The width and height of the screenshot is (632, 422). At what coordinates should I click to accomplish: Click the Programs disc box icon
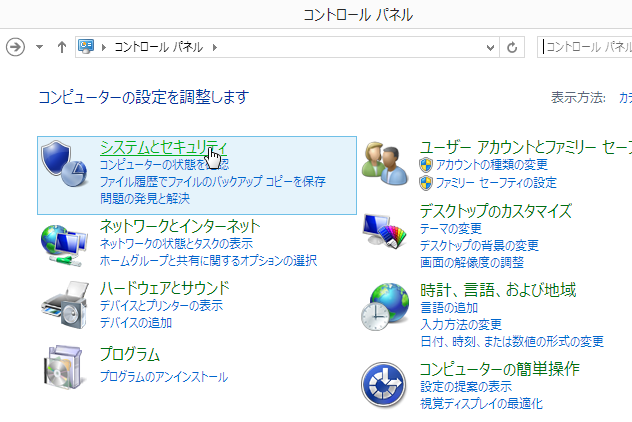(64, 367)
